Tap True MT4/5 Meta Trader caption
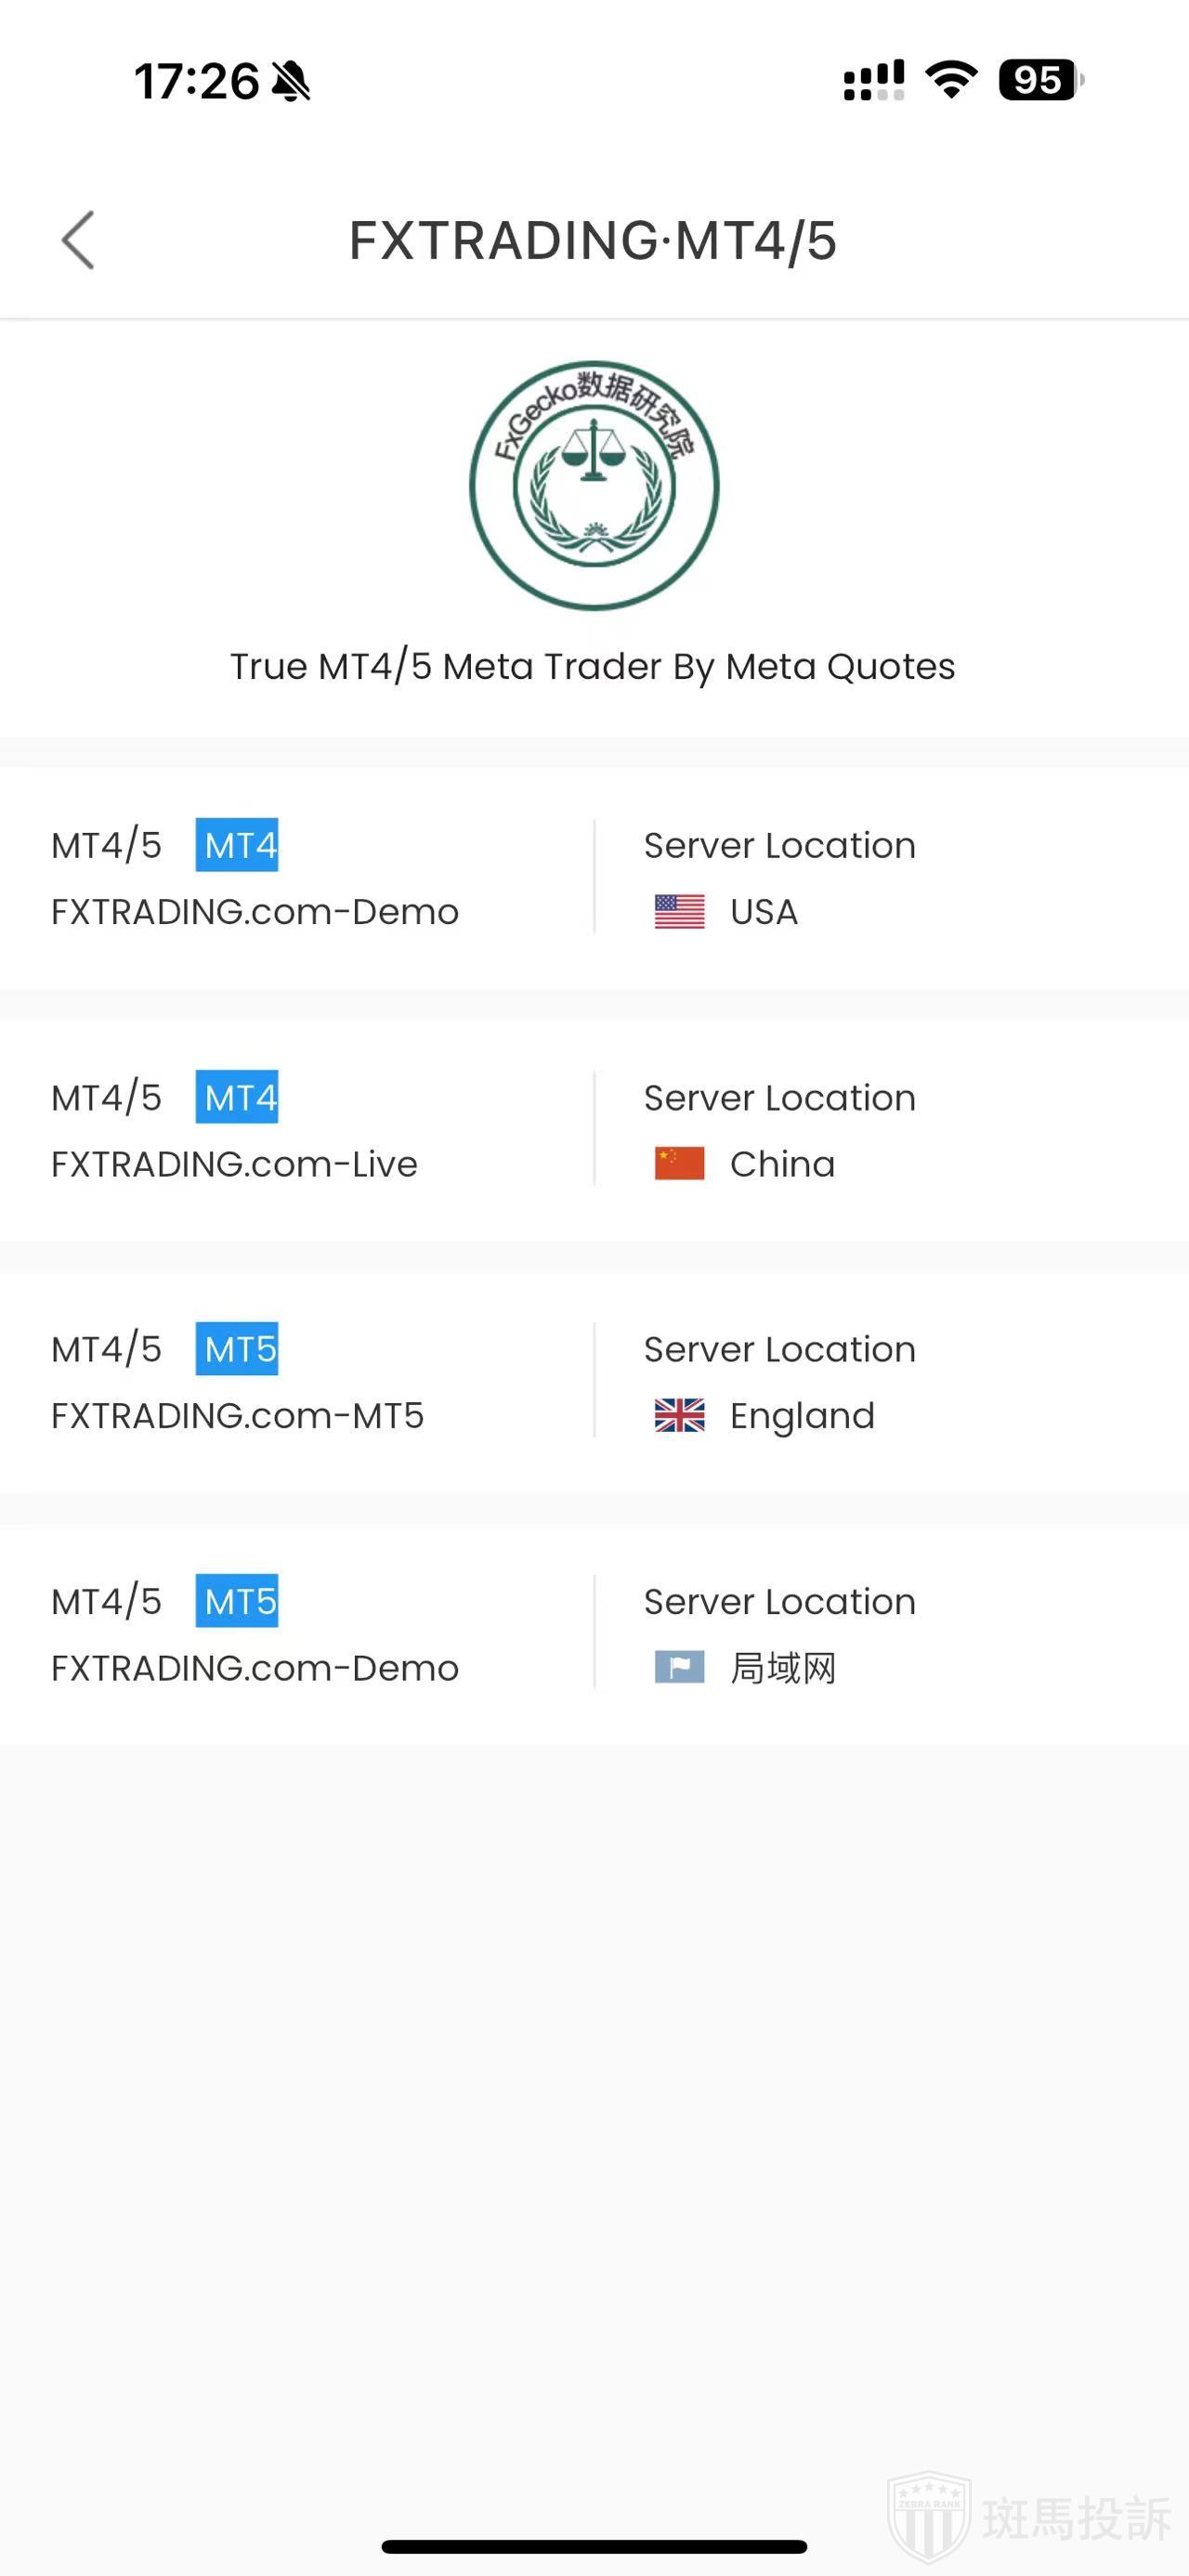The image size is (1189, 2576). (593, 667)
